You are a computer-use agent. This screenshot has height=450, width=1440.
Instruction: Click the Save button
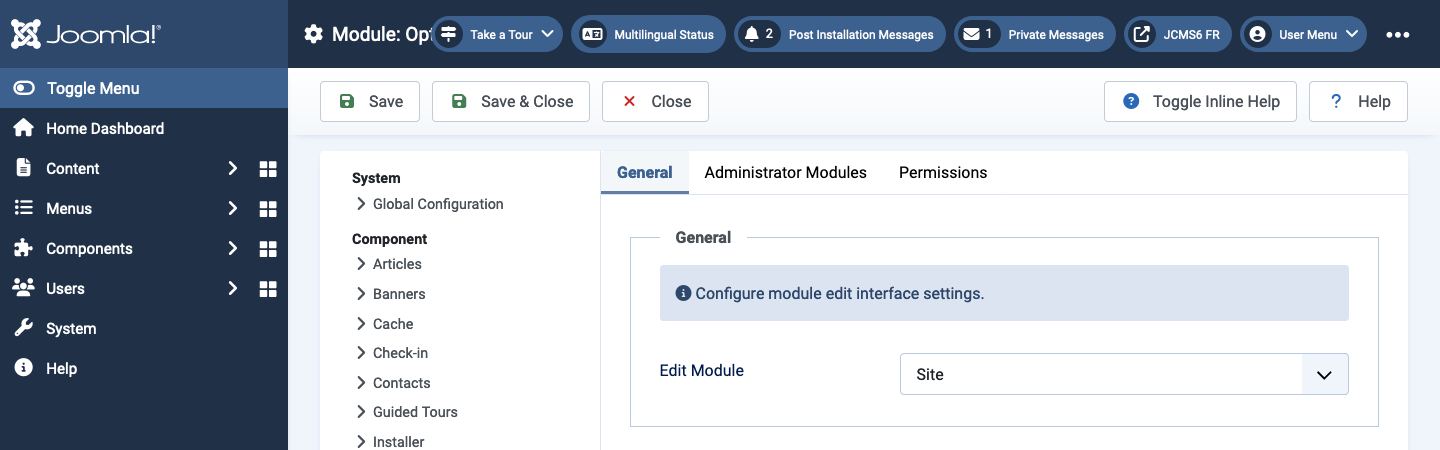[370, 101]
